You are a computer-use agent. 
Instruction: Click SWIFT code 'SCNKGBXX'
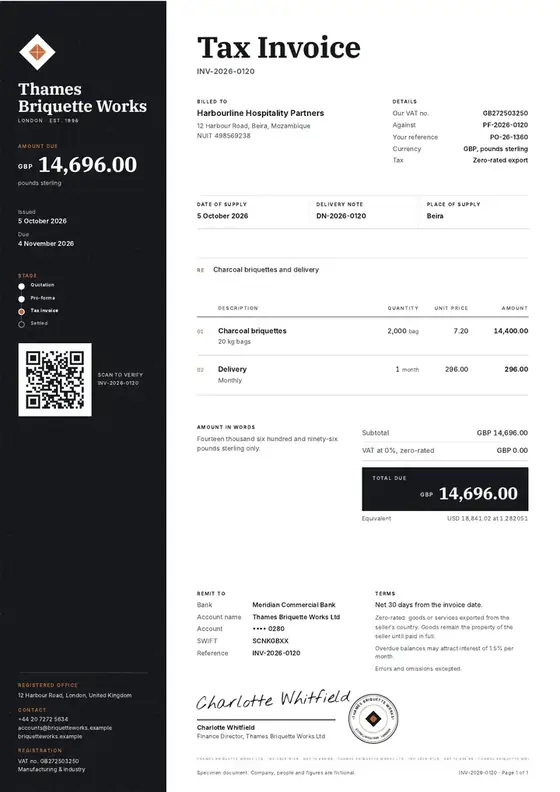[x=271, y=641]
